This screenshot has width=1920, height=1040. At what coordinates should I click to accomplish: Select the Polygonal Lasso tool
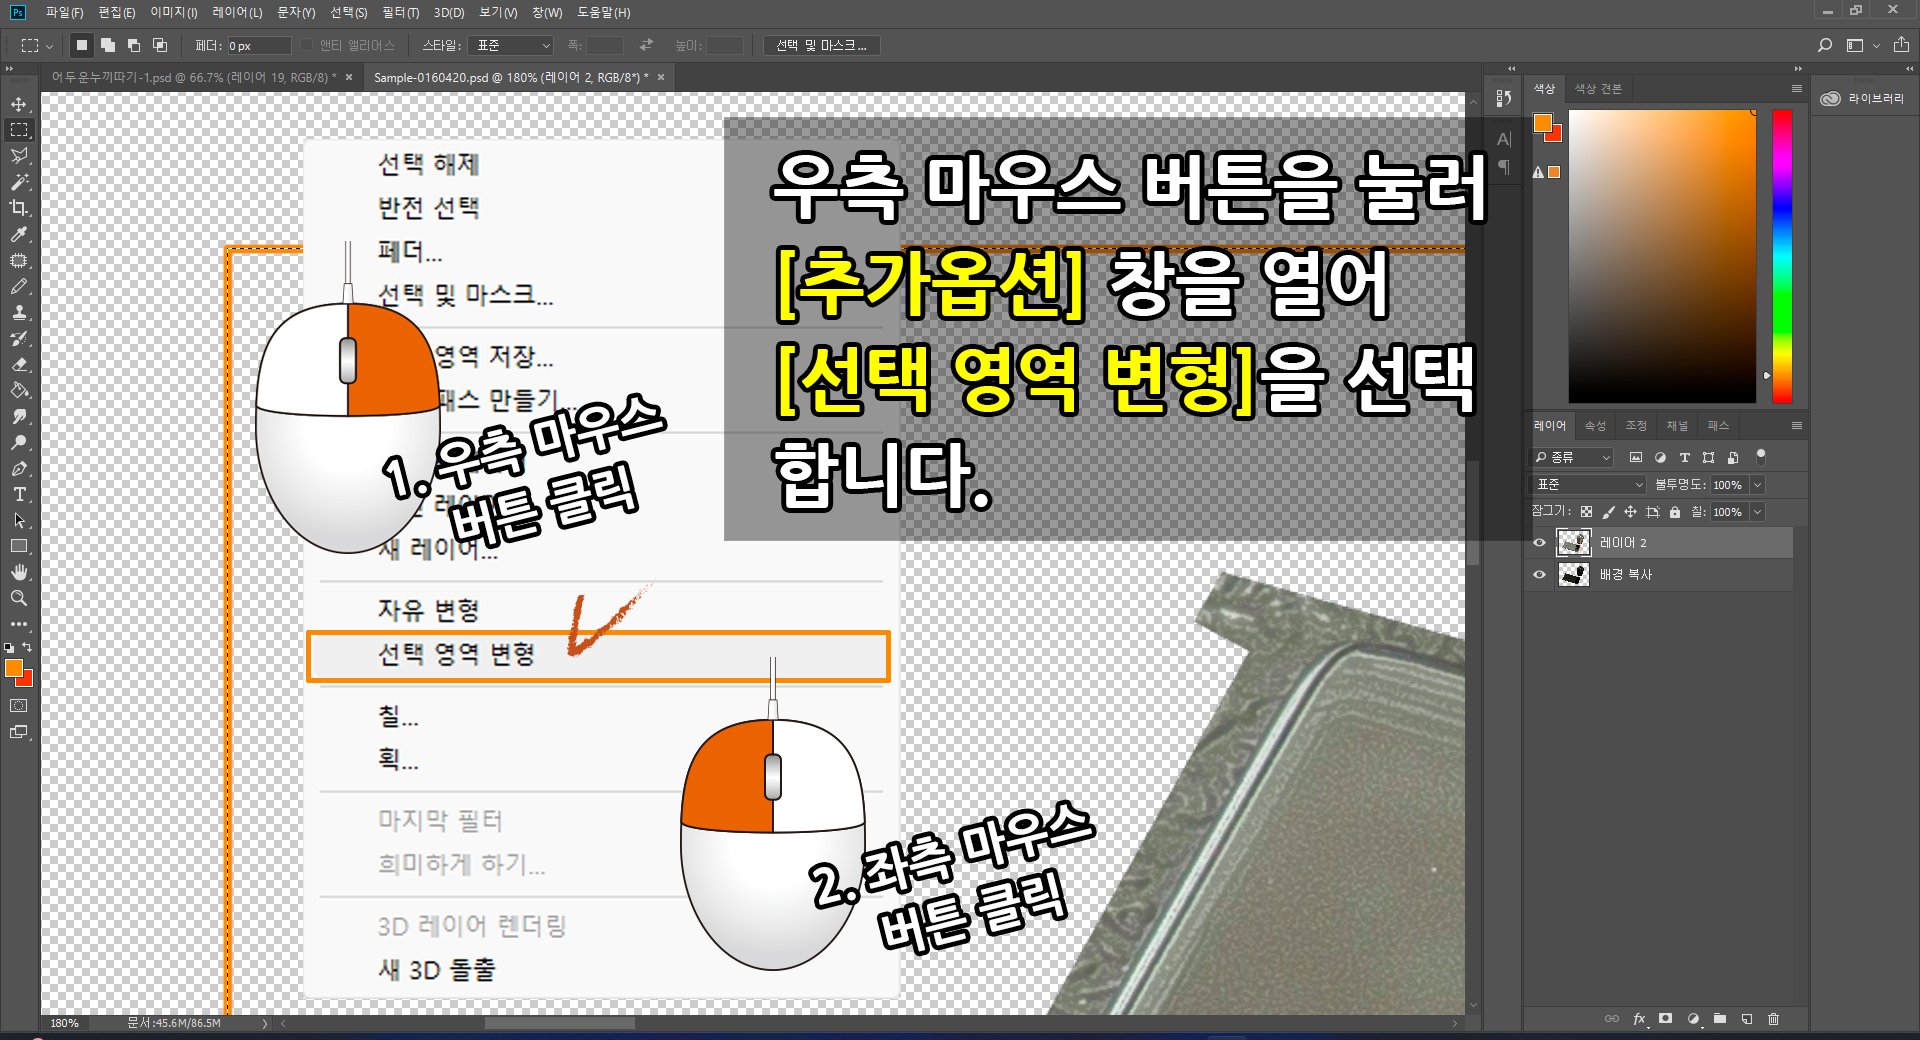[19, 156]
